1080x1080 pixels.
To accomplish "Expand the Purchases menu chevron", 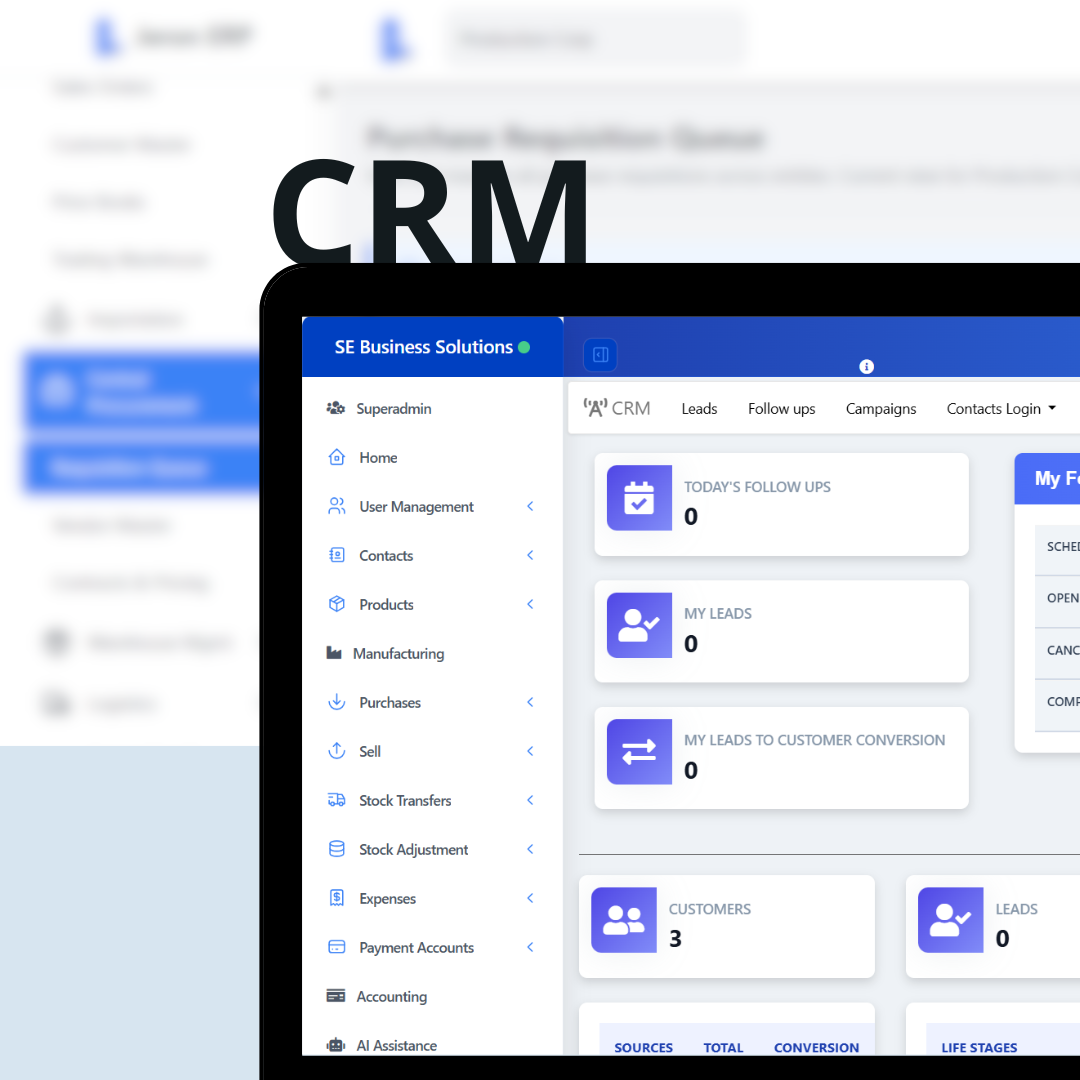I will click(x=530, y=703).
